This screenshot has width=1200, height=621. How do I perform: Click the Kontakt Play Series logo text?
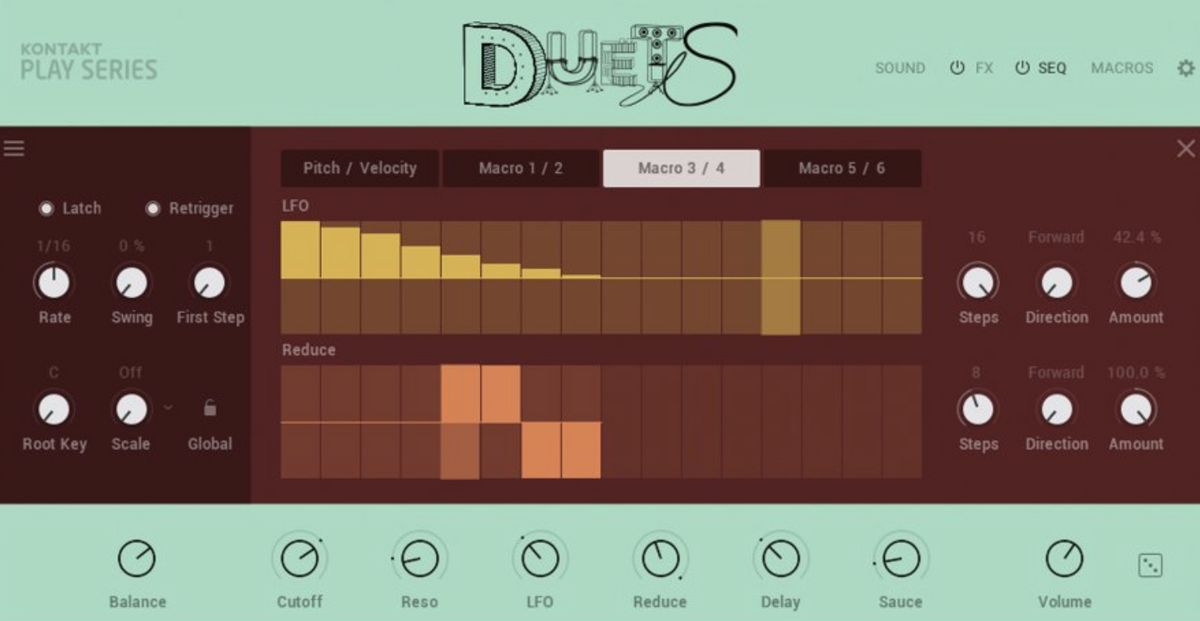coord(89,62)
